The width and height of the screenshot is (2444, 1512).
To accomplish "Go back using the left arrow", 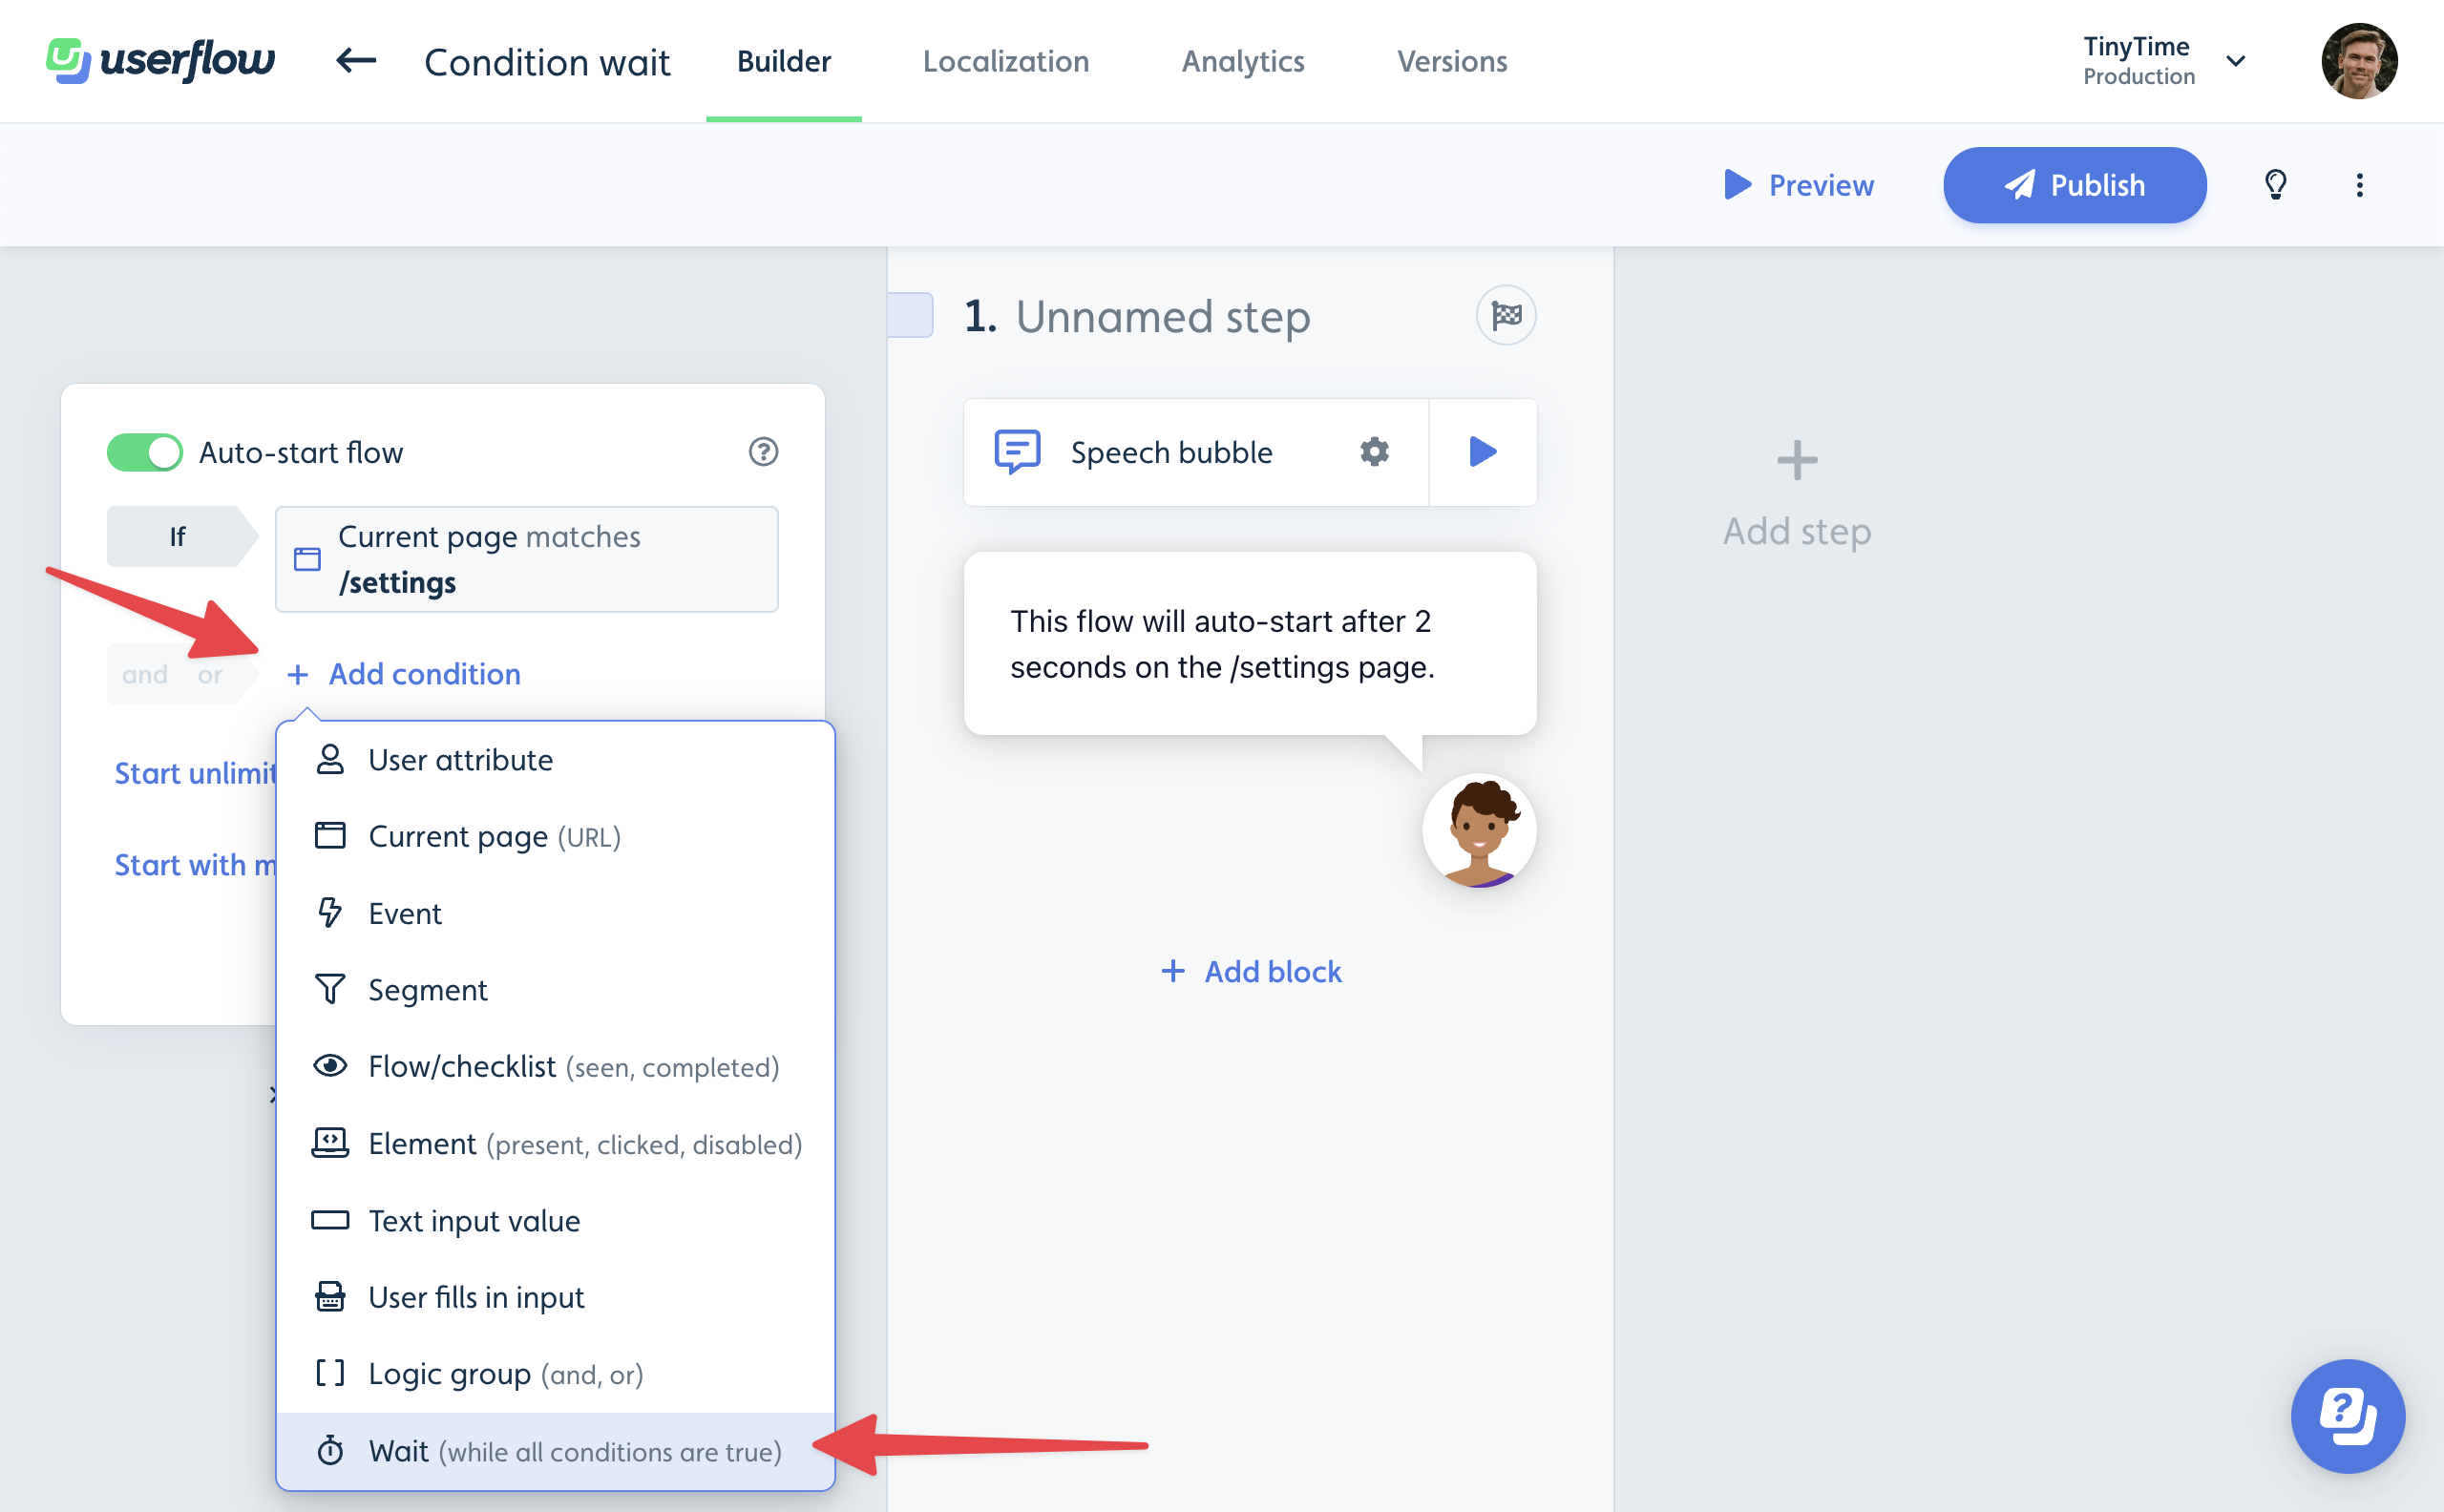I will coord(355,61).
